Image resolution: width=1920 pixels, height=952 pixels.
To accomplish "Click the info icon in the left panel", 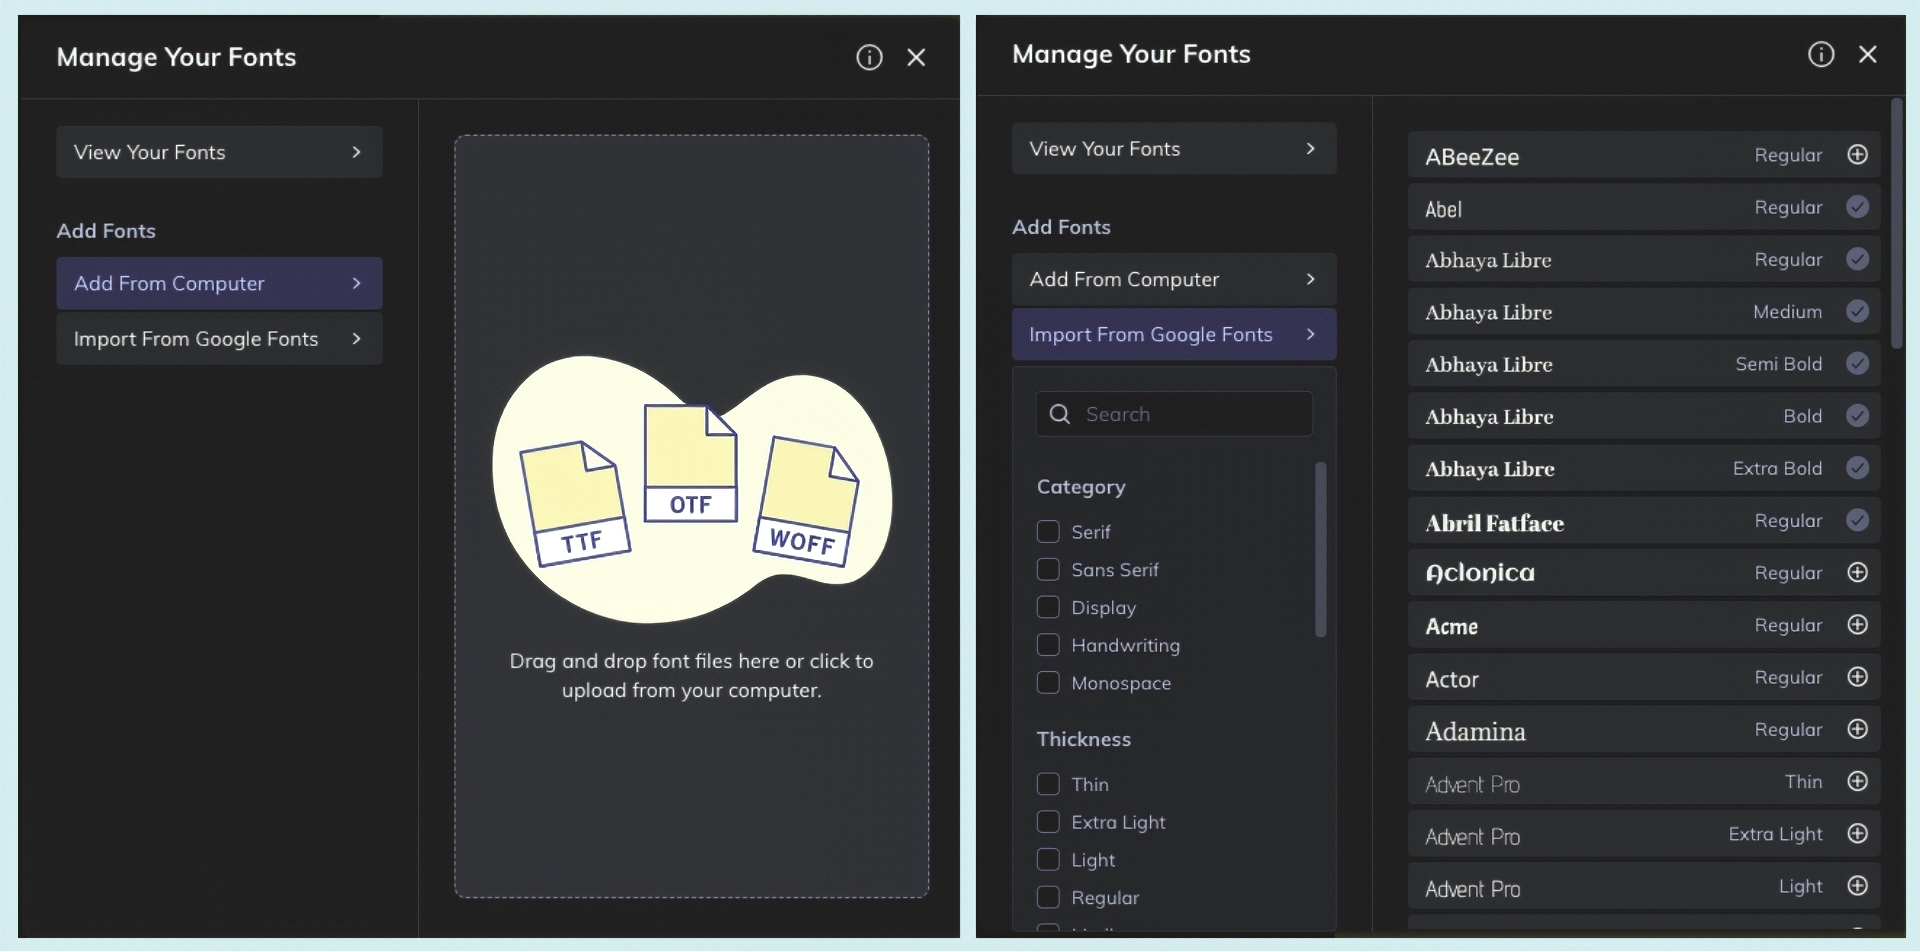I will point(869,58).
